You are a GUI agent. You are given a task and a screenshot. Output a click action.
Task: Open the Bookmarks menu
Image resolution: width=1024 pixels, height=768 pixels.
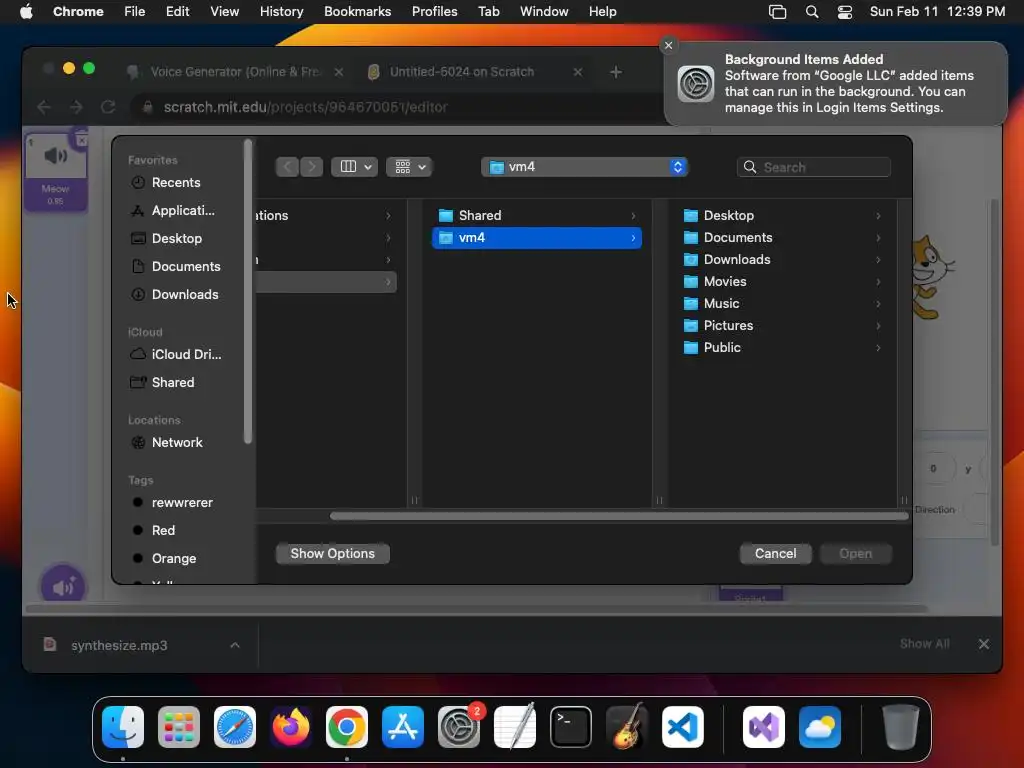357,12
